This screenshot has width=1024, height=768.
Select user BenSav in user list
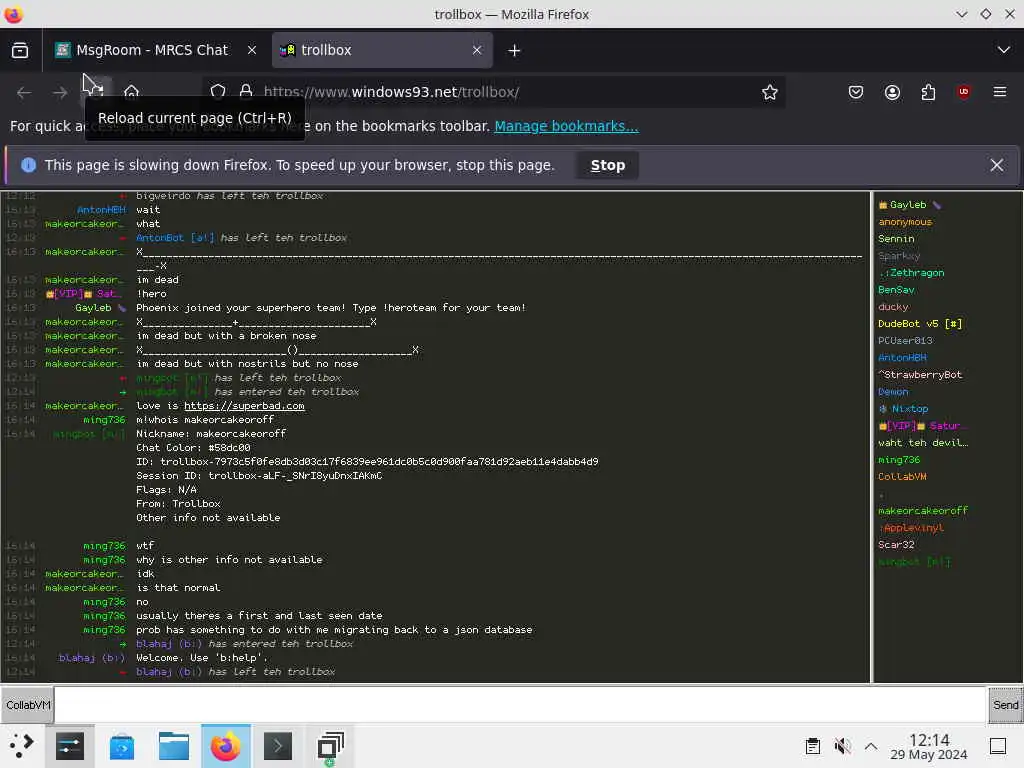(x=896, y=290)
